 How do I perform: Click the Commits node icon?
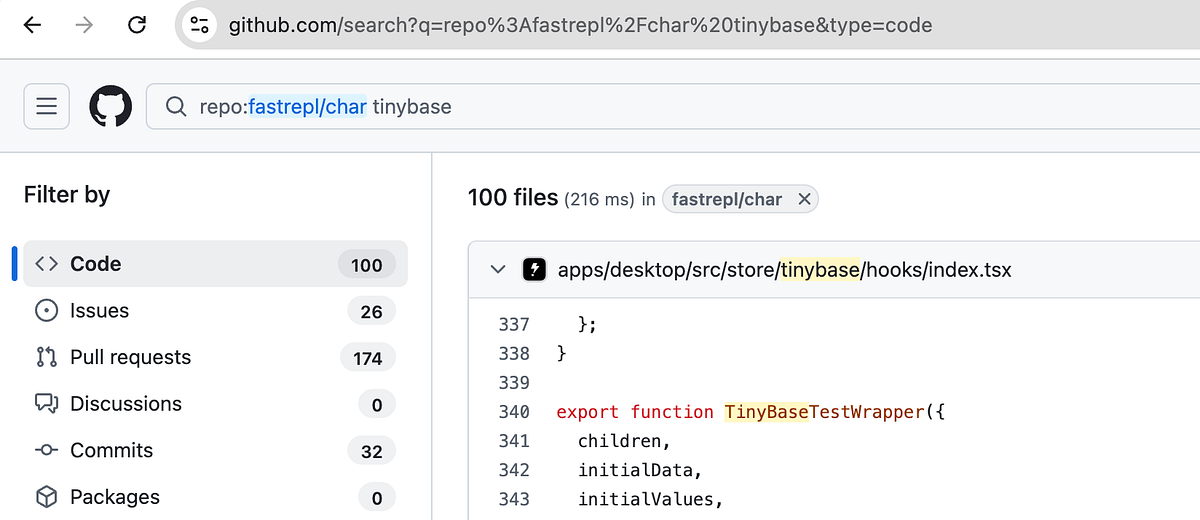tap(46, 450)
